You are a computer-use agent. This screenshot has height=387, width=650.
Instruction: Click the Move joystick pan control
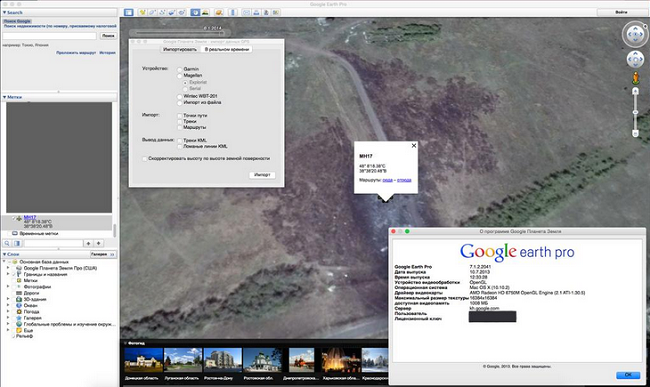[635, 60]
